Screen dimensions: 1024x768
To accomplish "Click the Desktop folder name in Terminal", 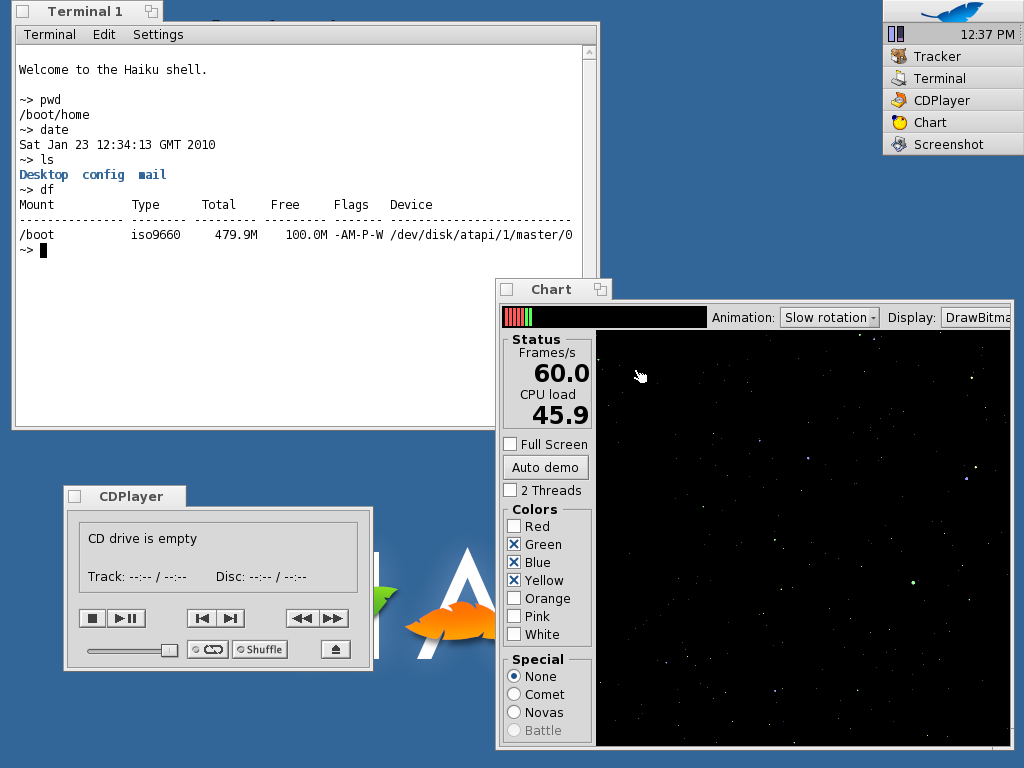I will tap(44, 174).
